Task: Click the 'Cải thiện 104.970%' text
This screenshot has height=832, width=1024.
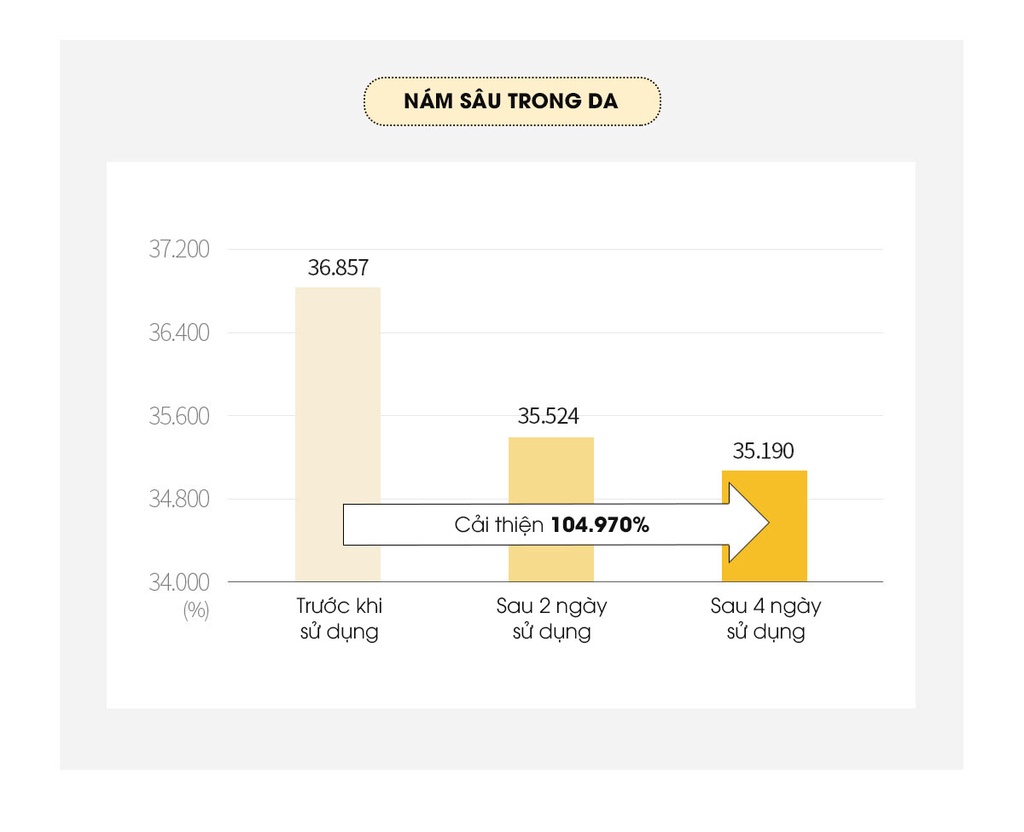Action: pyautogui.click(x=551, y=524)
